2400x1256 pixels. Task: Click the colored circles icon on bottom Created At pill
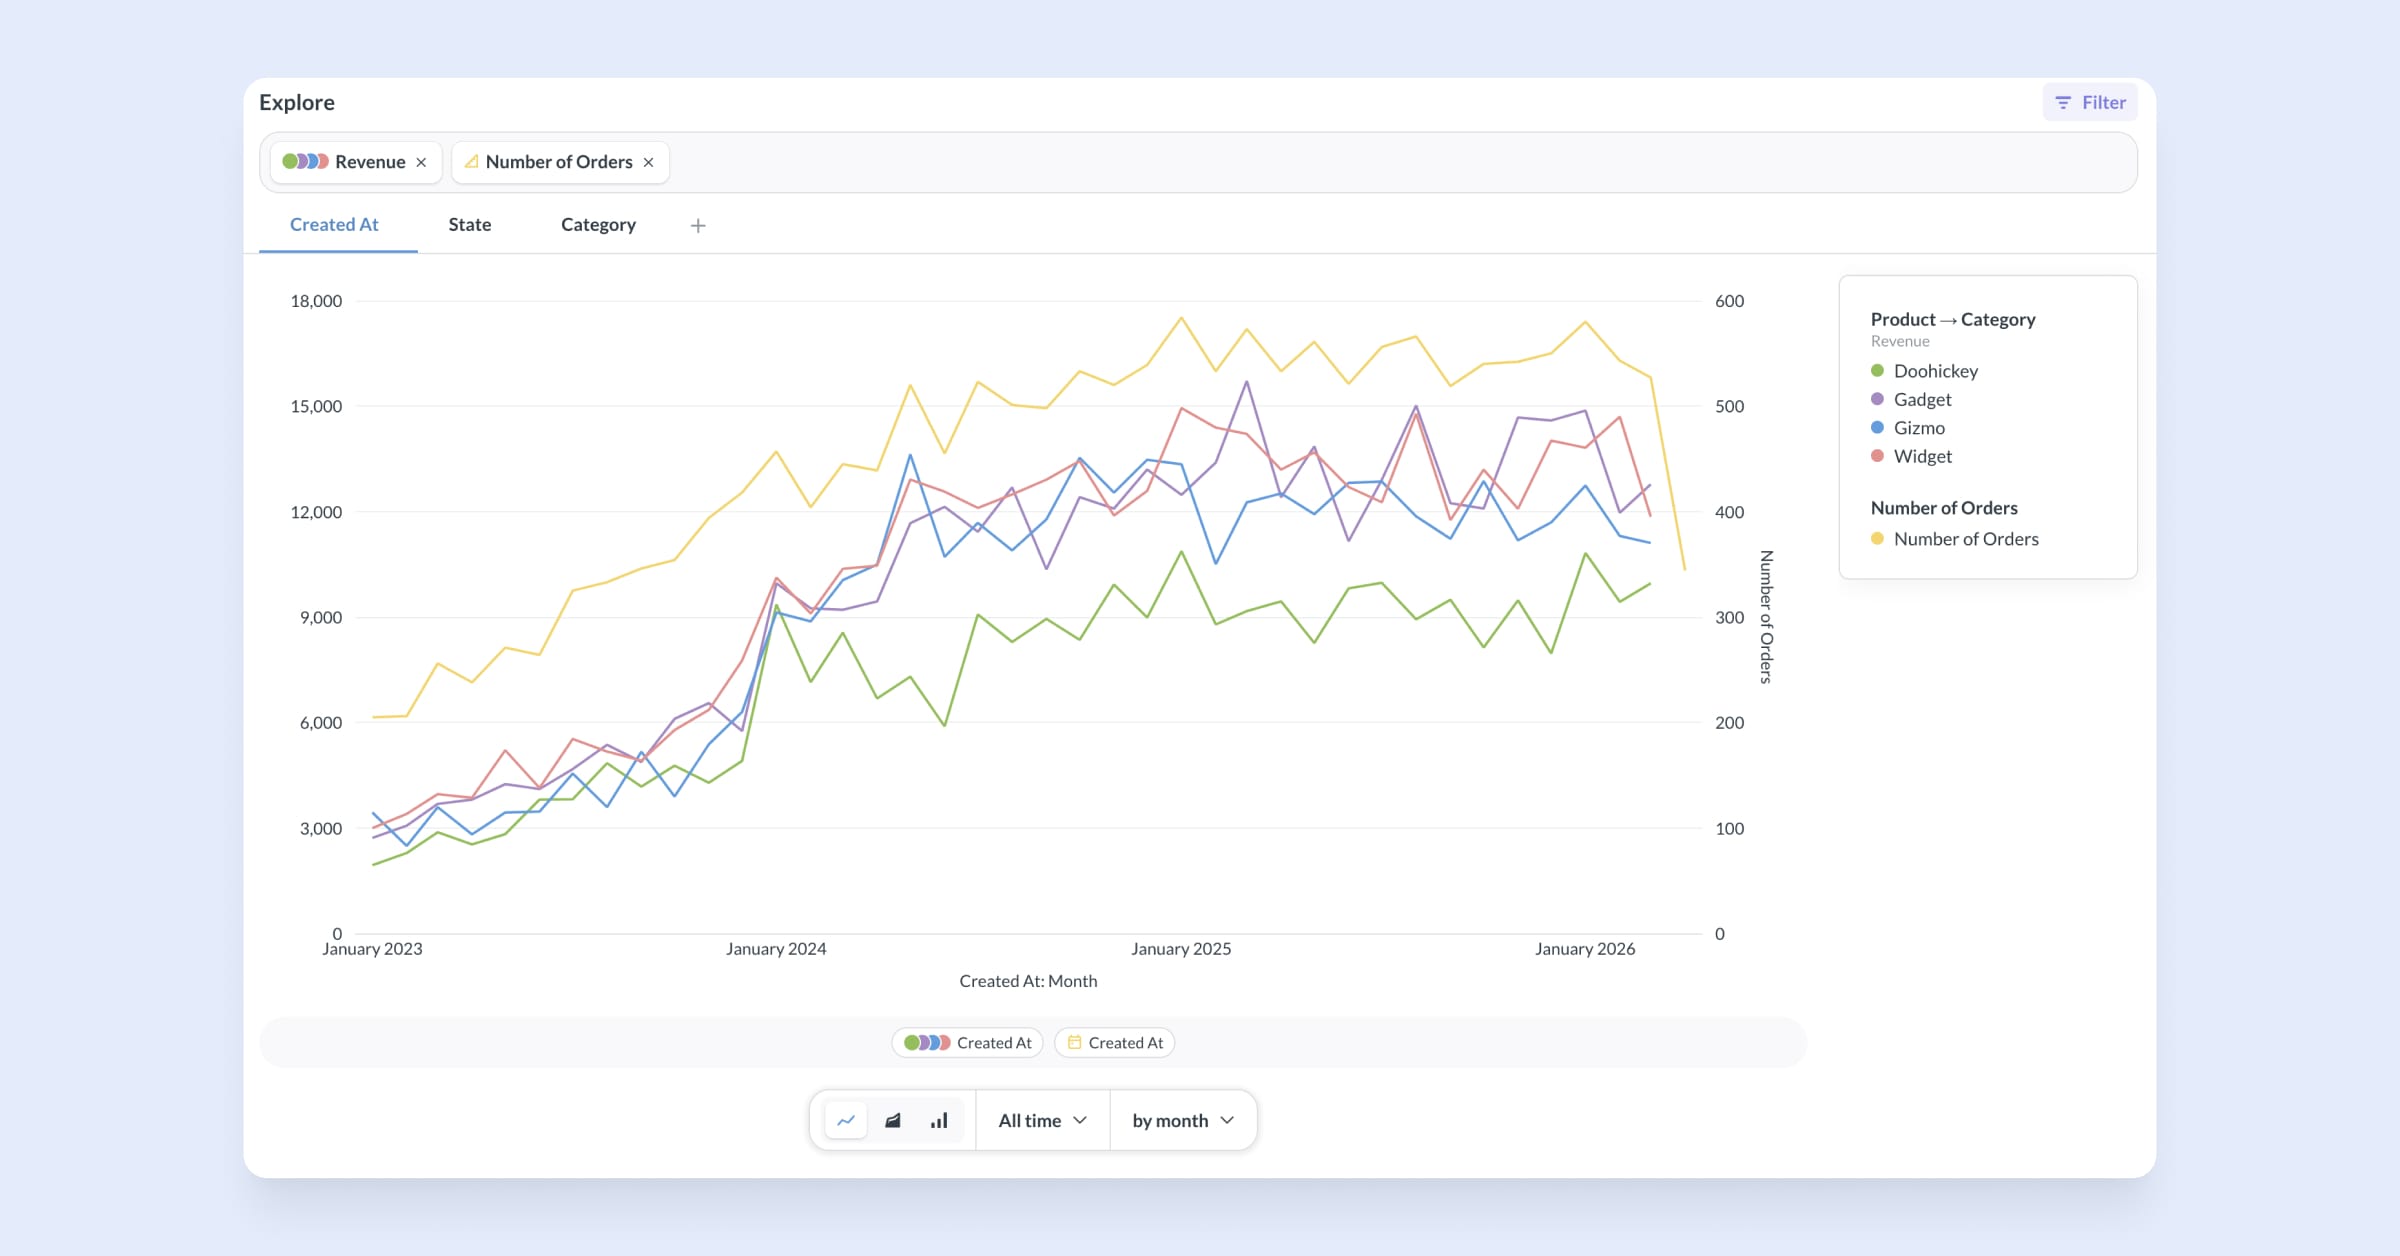point(925,1042)
